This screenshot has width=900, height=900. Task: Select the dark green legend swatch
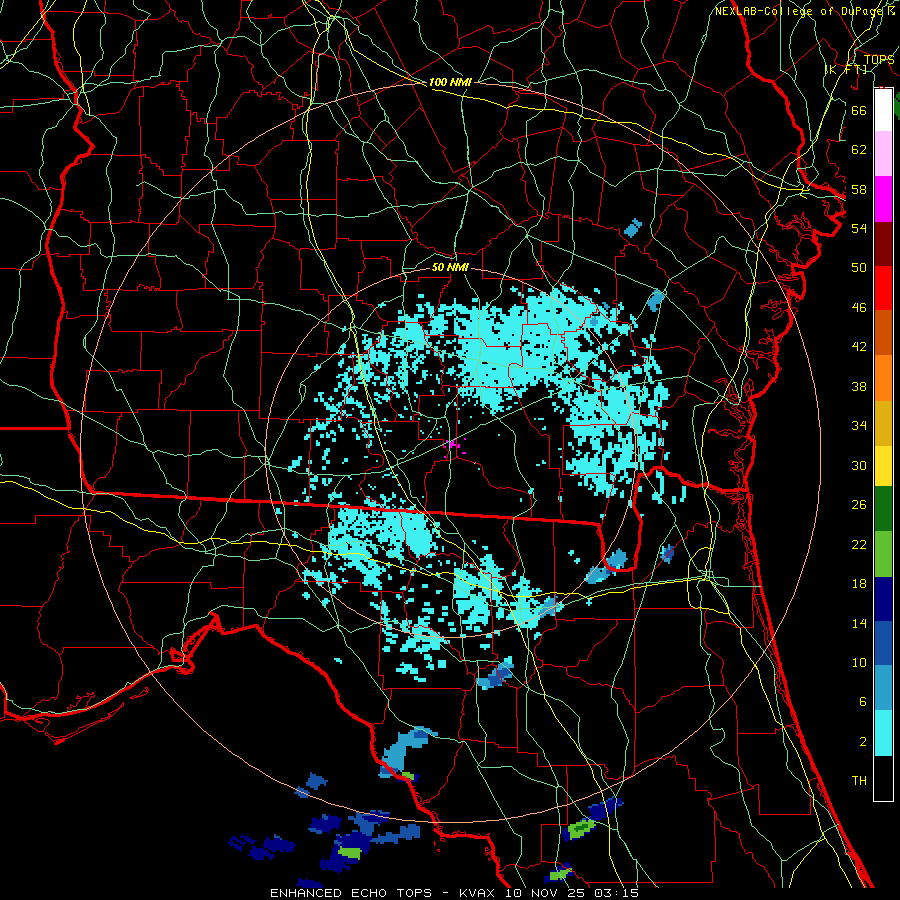[x=883, y=509]
